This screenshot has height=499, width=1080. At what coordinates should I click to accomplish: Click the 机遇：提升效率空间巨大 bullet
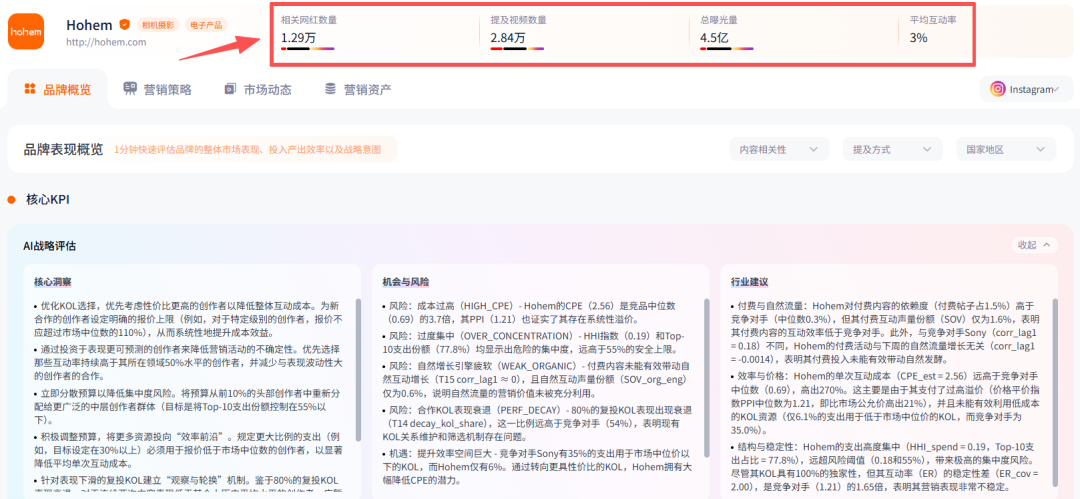538,468
